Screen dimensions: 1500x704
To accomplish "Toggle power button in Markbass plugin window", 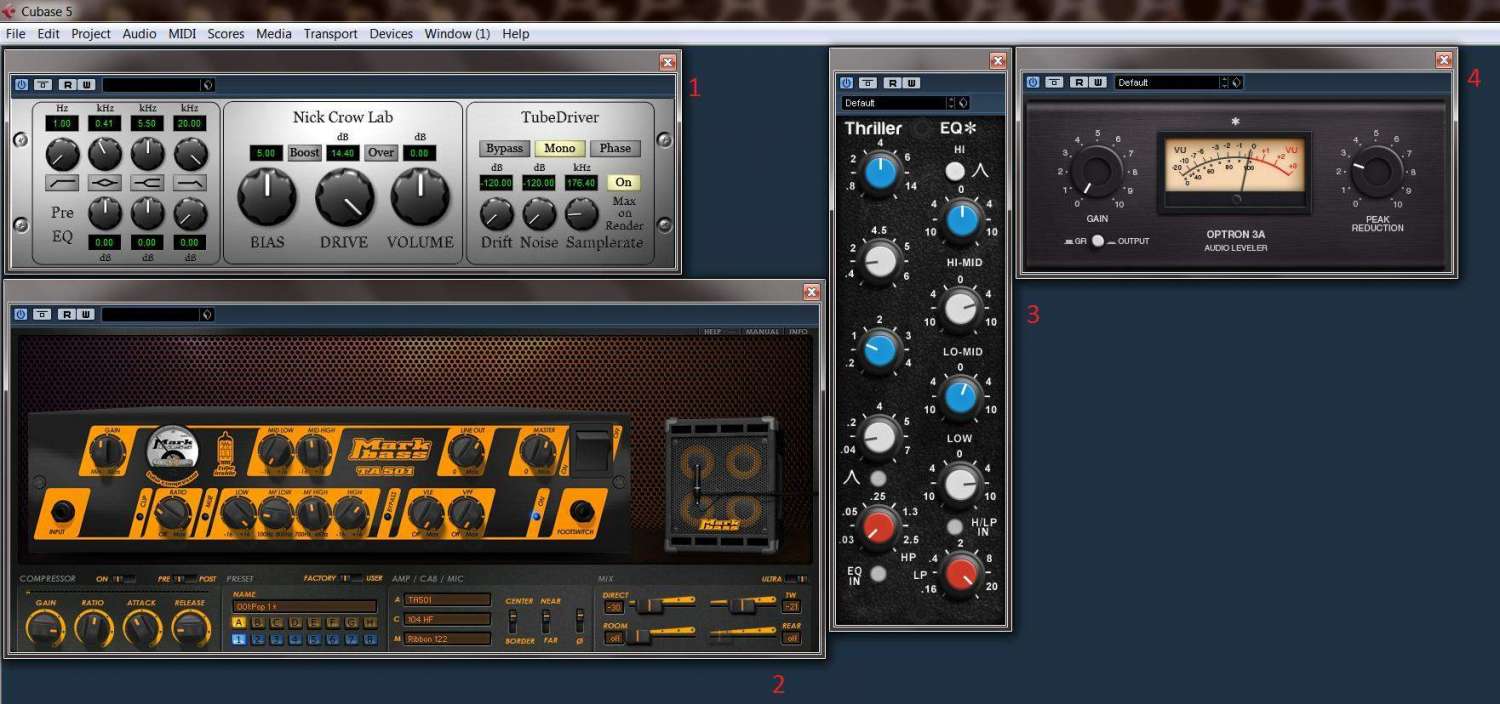I will pos(21,314).
